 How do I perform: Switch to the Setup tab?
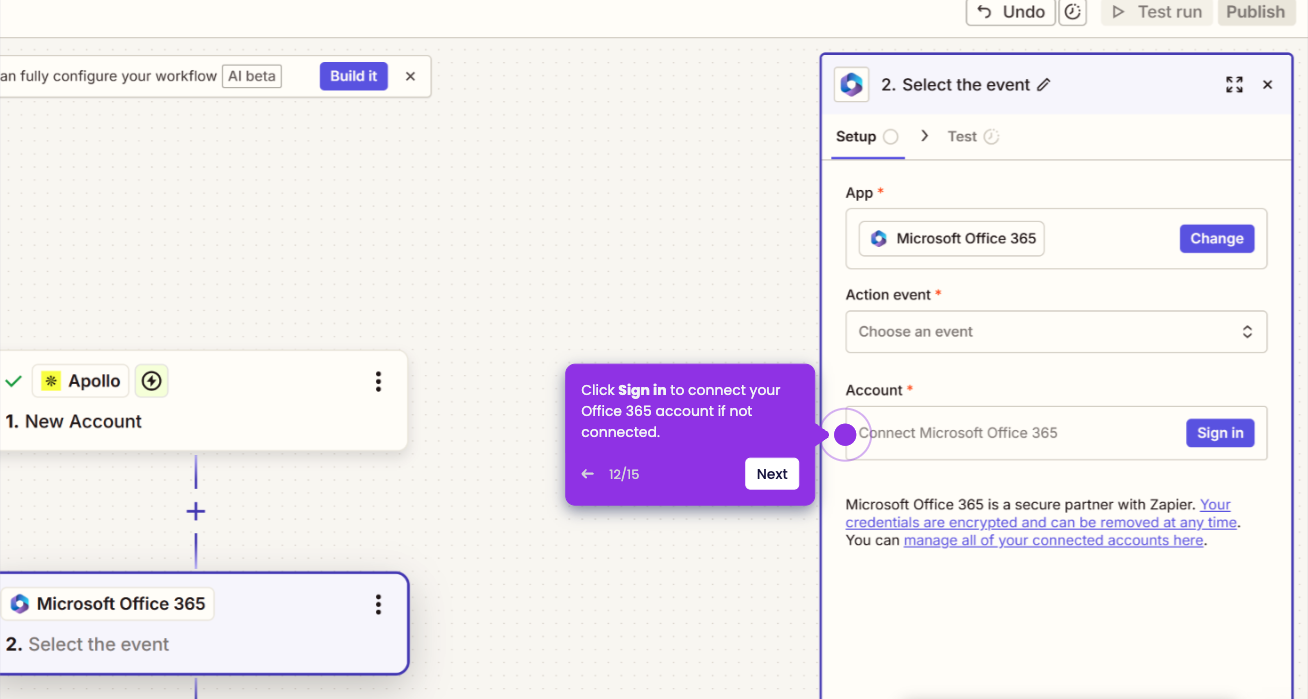point(868,137)
